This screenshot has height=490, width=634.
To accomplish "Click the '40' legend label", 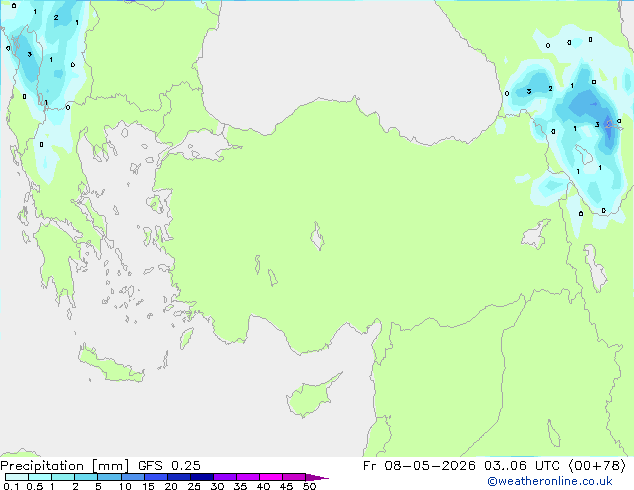I will click(263, 486).
